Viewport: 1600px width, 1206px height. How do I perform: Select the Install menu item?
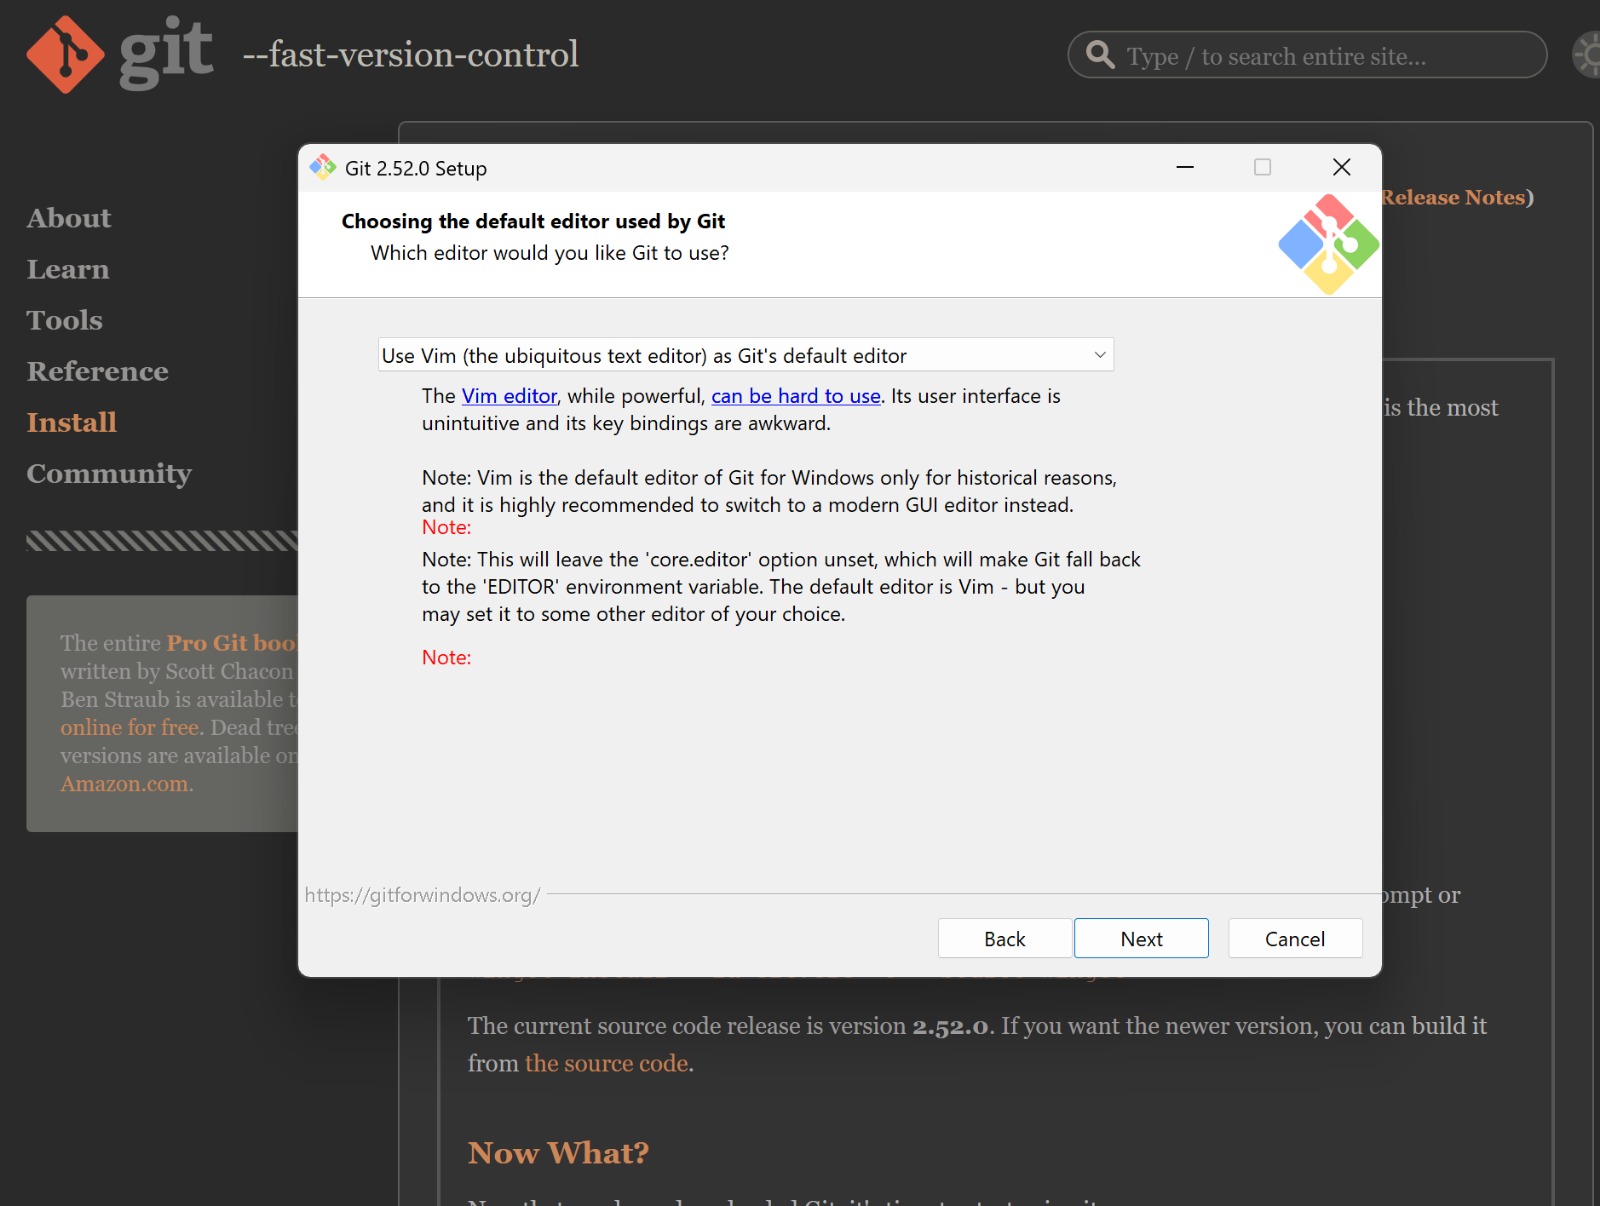[x=72, y=422]
